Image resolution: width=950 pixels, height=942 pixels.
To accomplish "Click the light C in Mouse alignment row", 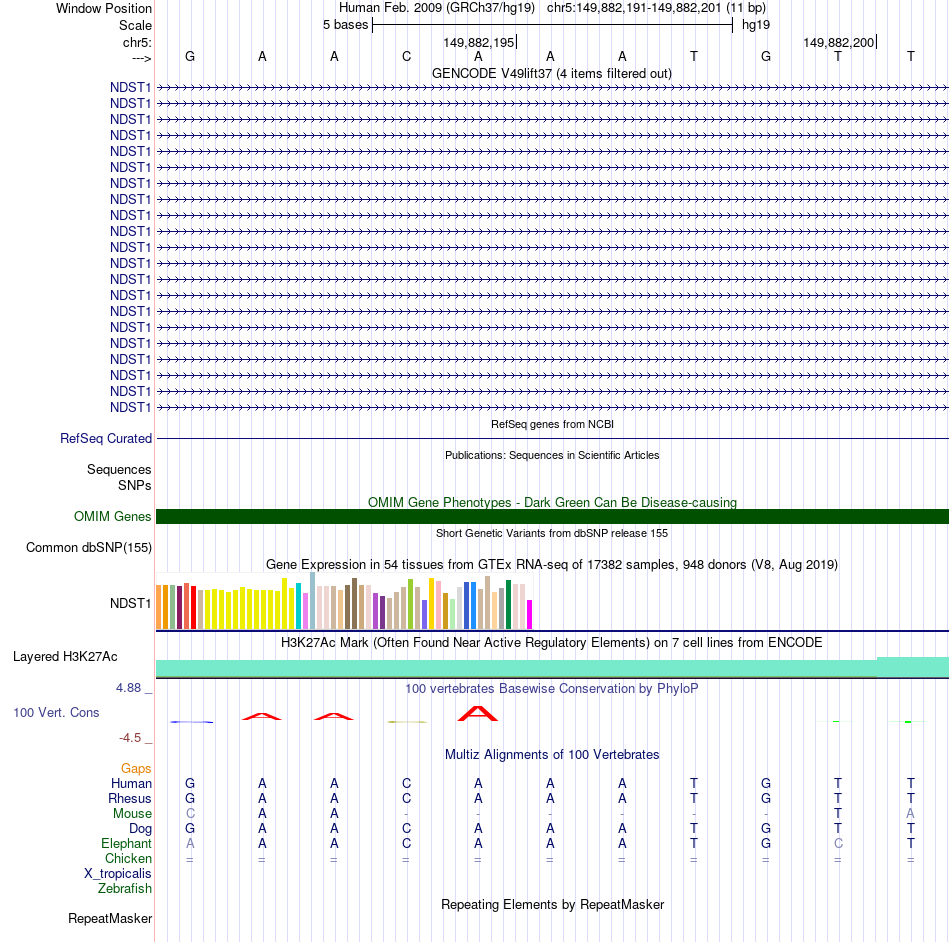I will pos(190,814).
